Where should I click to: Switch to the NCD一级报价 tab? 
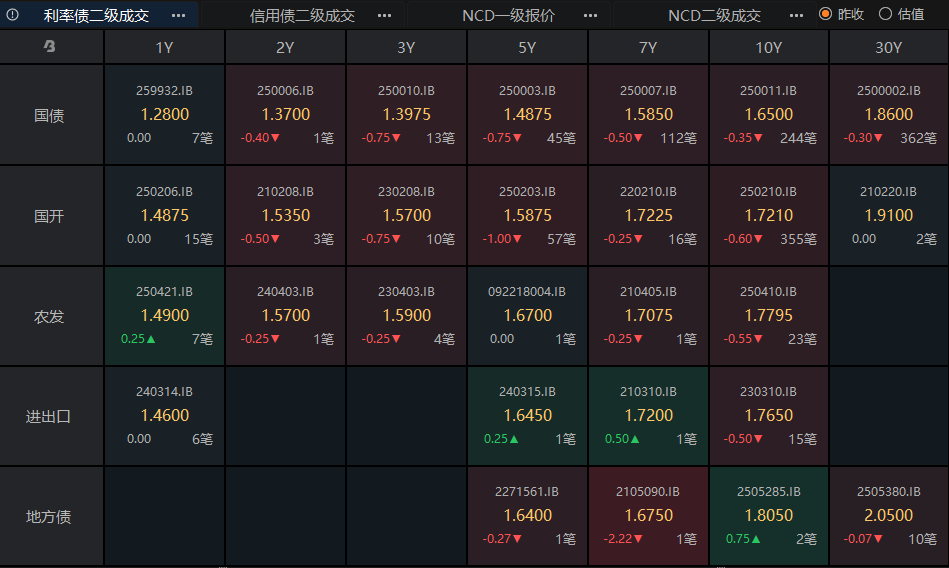508,15
